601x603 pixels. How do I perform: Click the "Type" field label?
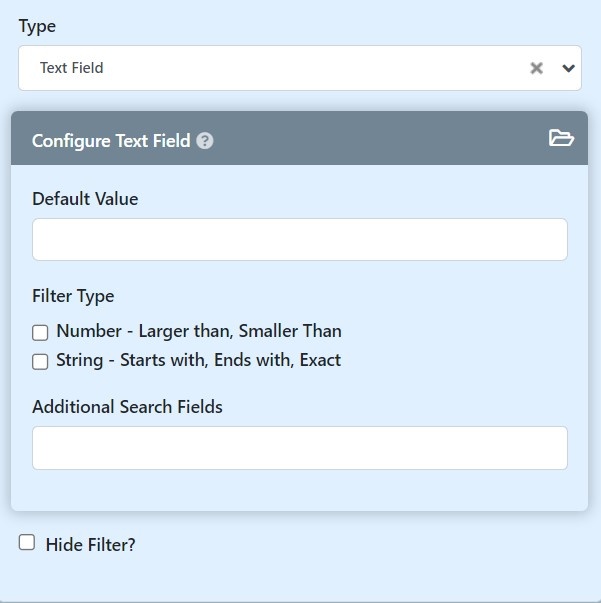tap(37, 26)
